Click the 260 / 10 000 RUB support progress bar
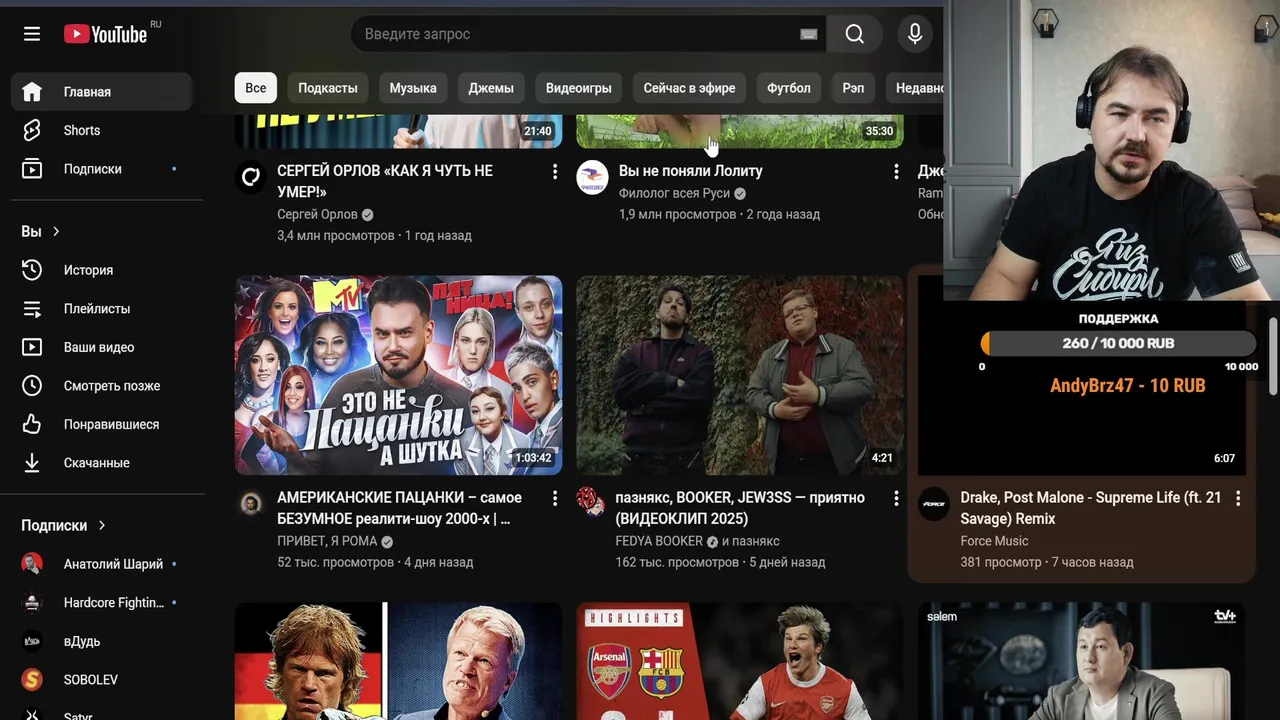This screenshot has height=720, width=1280. point(1118,343)
